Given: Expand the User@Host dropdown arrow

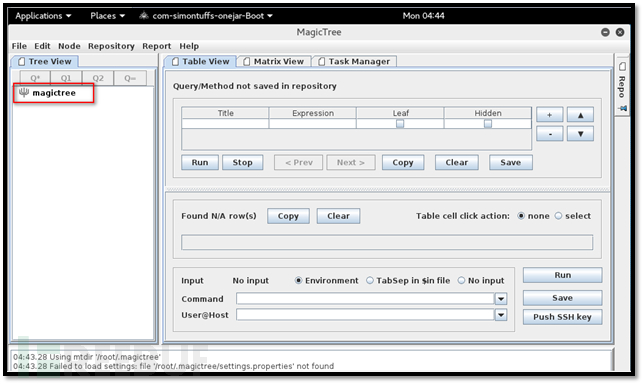Looking at the screenshot, I should (x=501, y=315).
